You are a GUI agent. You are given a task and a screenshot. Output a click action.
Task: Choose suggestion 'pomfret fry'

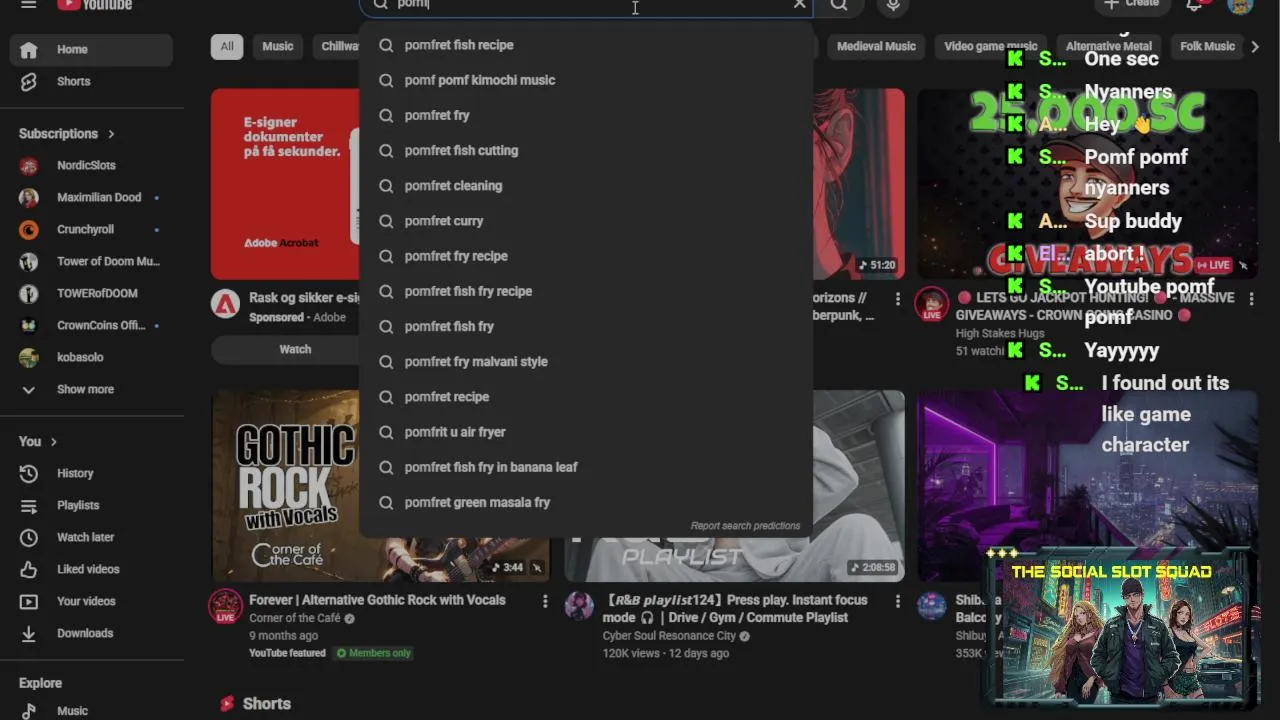pos(586,115)
